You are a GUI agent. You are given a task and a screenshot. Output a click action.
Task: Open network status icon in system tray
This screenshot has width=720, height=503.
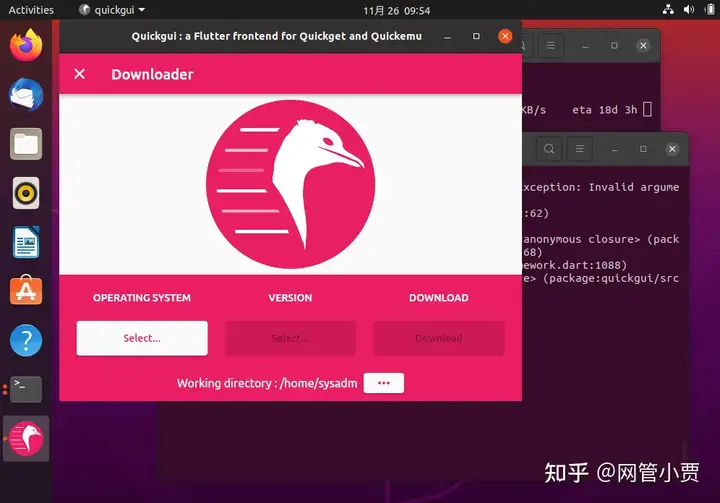pos(668,9)
